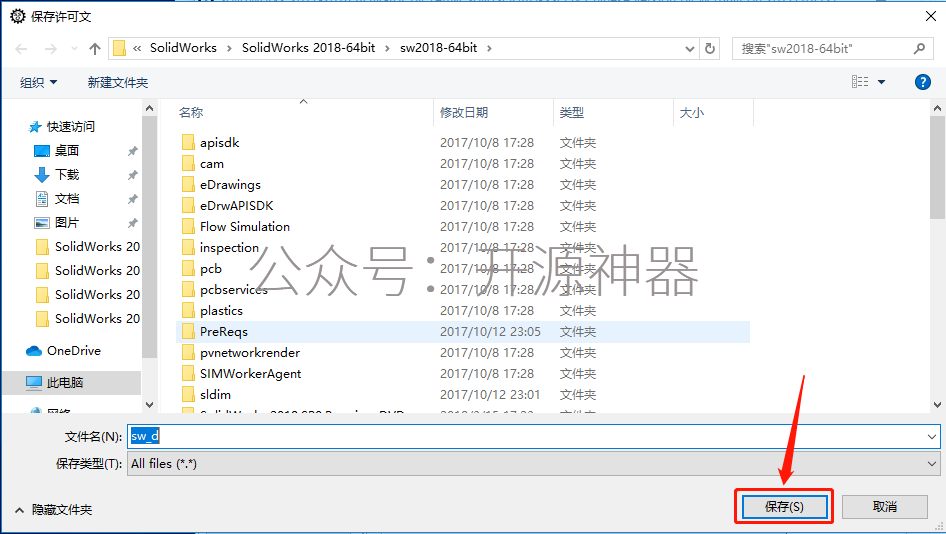Open the help icon

(922, 82)
